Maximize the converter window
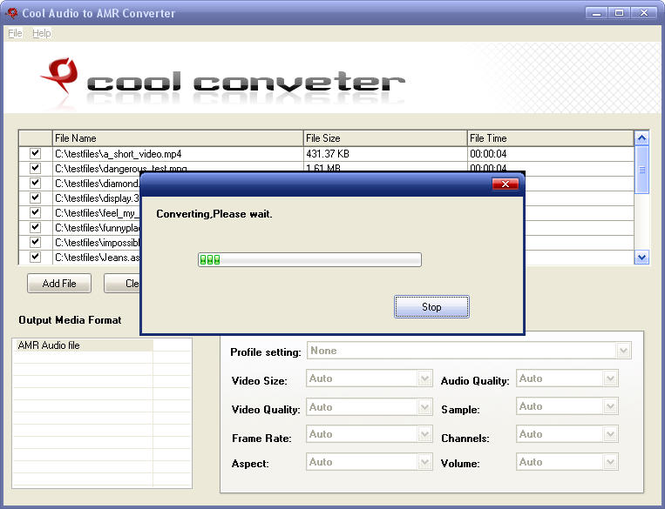The image size is (665, 509). 619,13
